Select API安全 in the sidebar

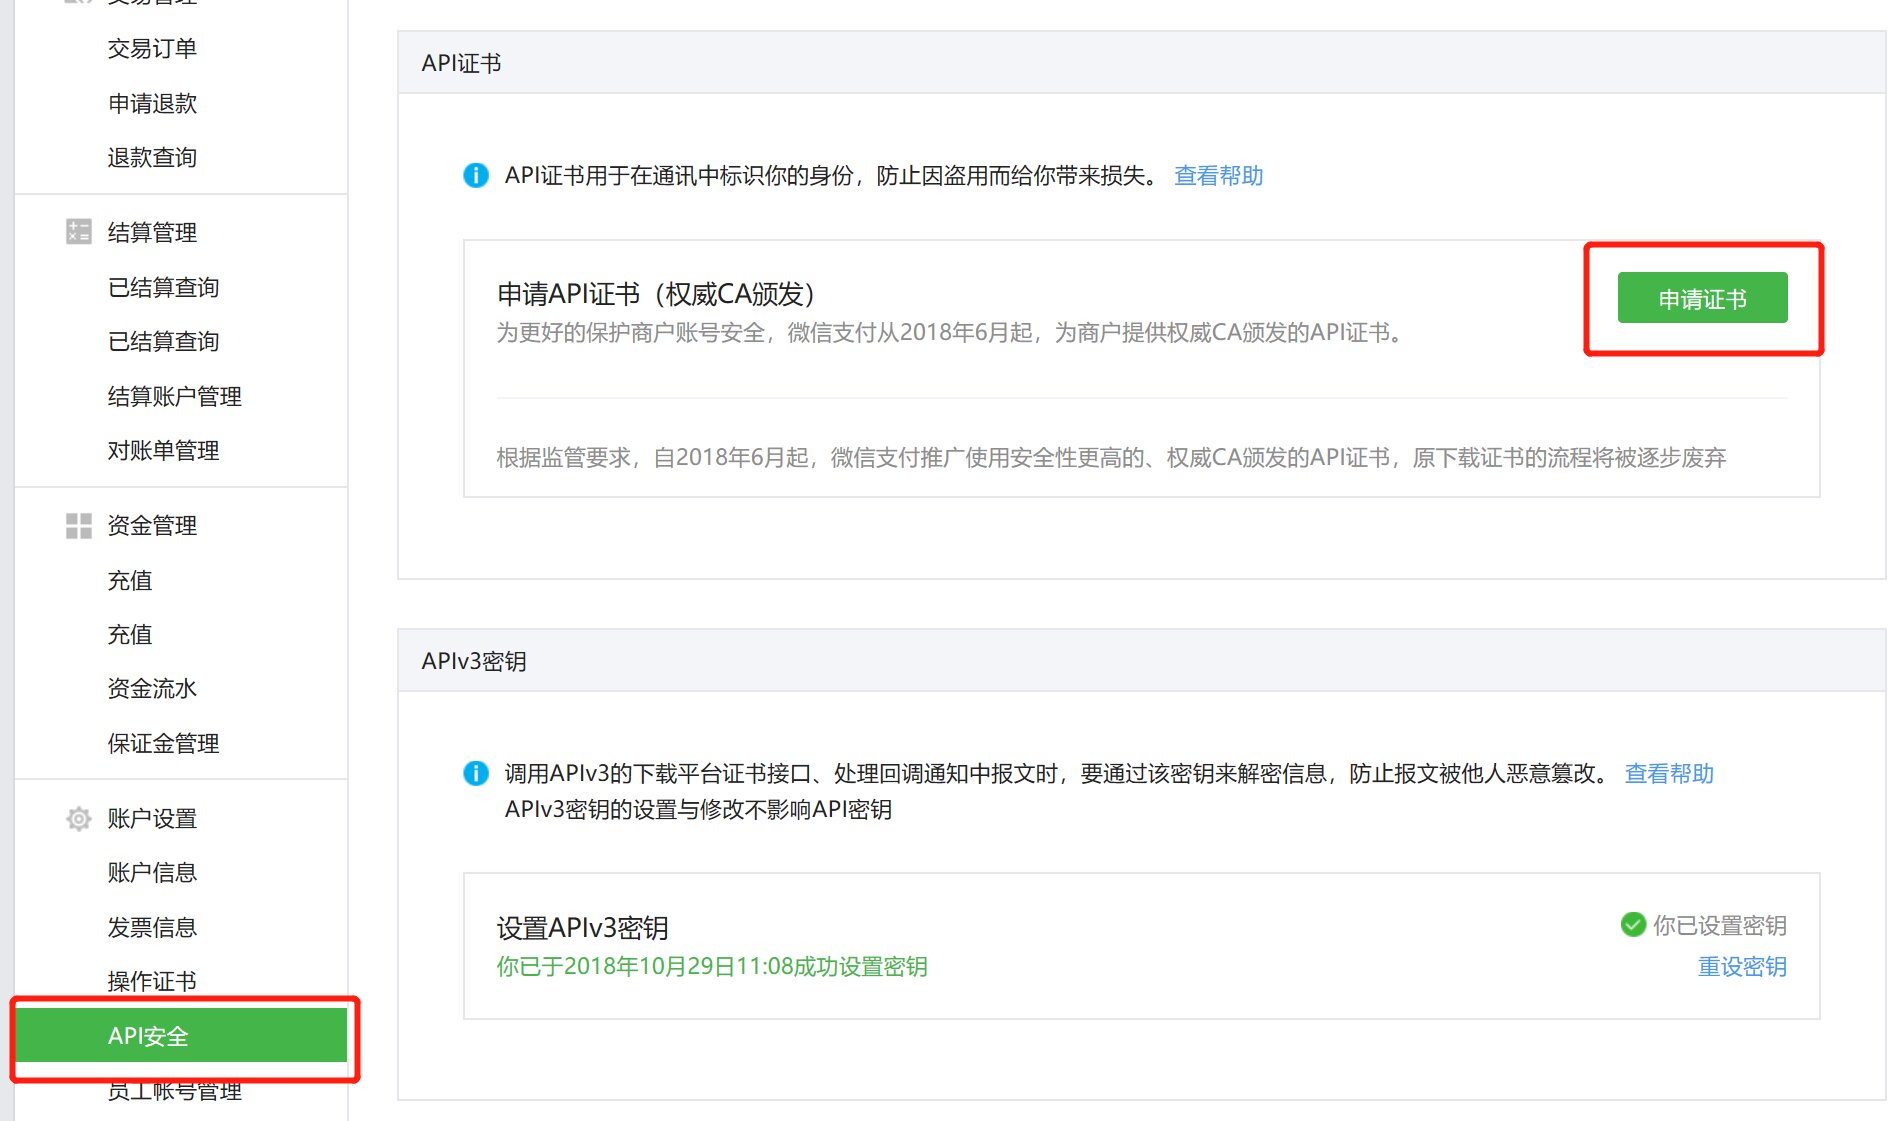[x=148, y=1036]
